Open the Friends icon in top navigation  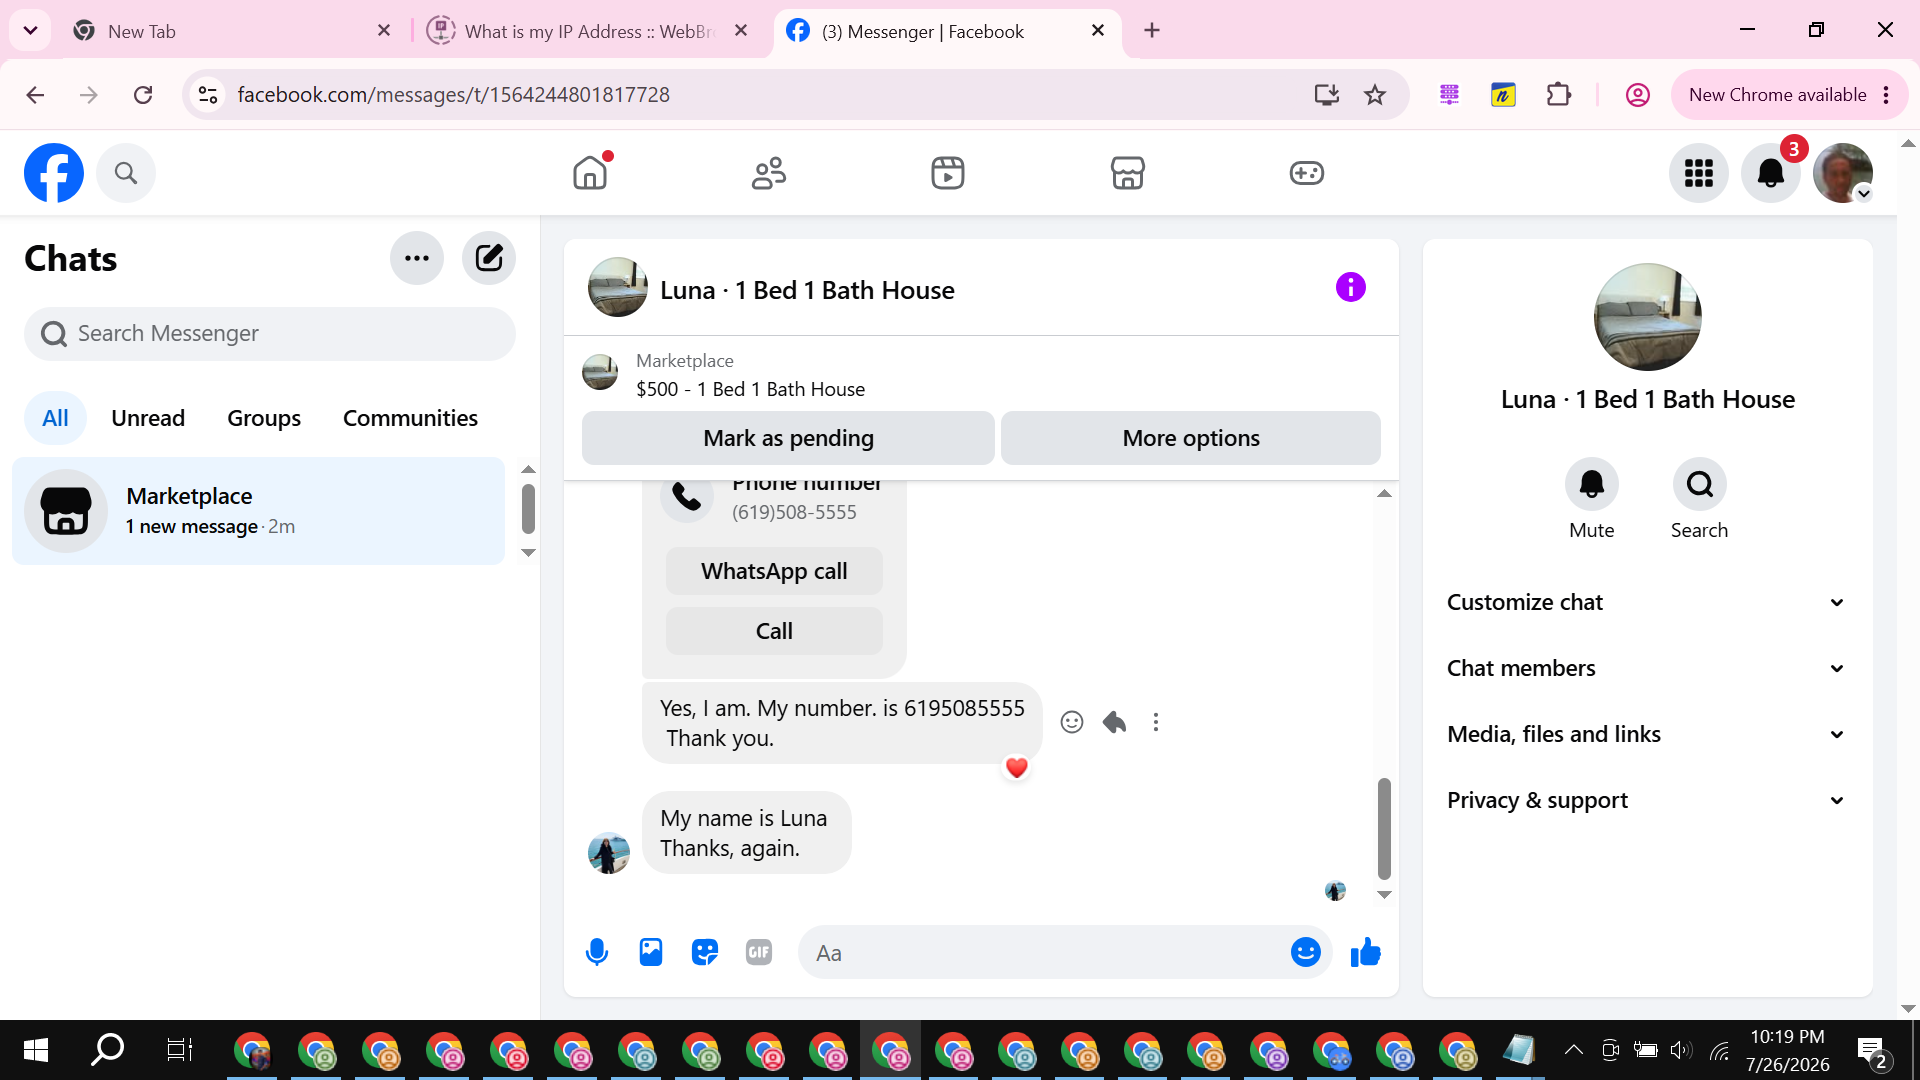tap(769, 173)
